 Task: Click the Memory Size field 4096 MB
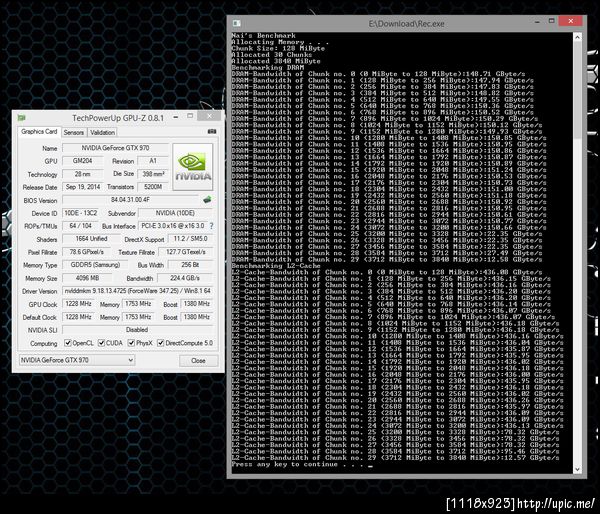click(87, 278)
